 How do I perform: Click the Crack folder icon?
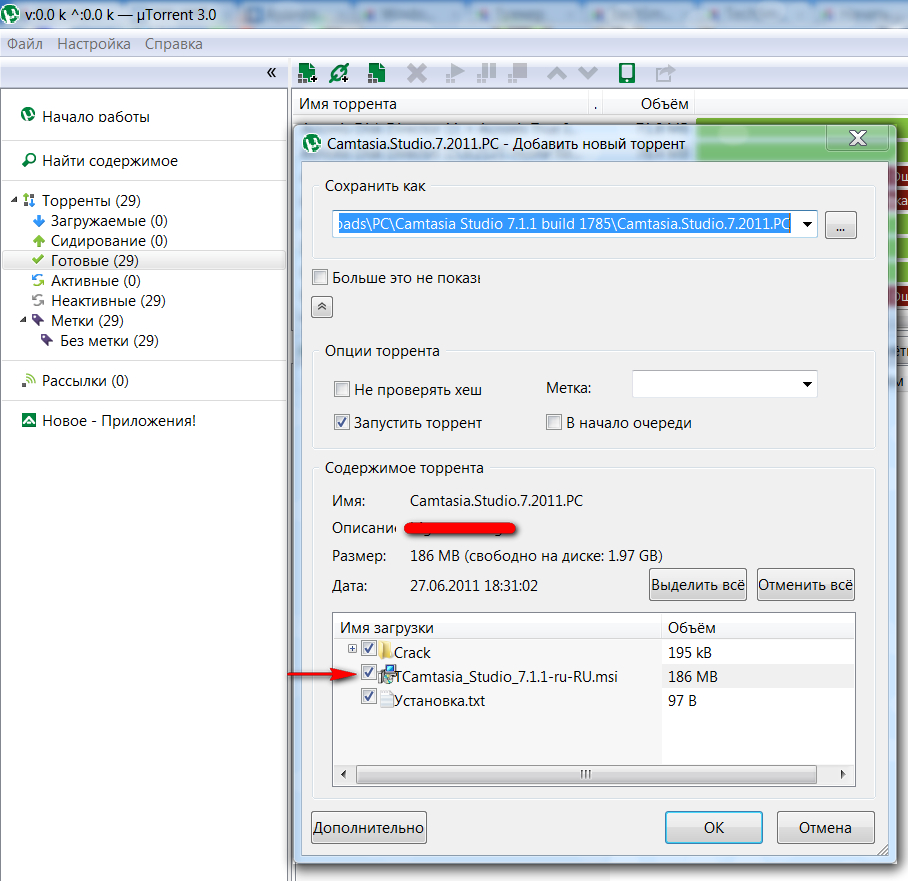tap(386, 650)
